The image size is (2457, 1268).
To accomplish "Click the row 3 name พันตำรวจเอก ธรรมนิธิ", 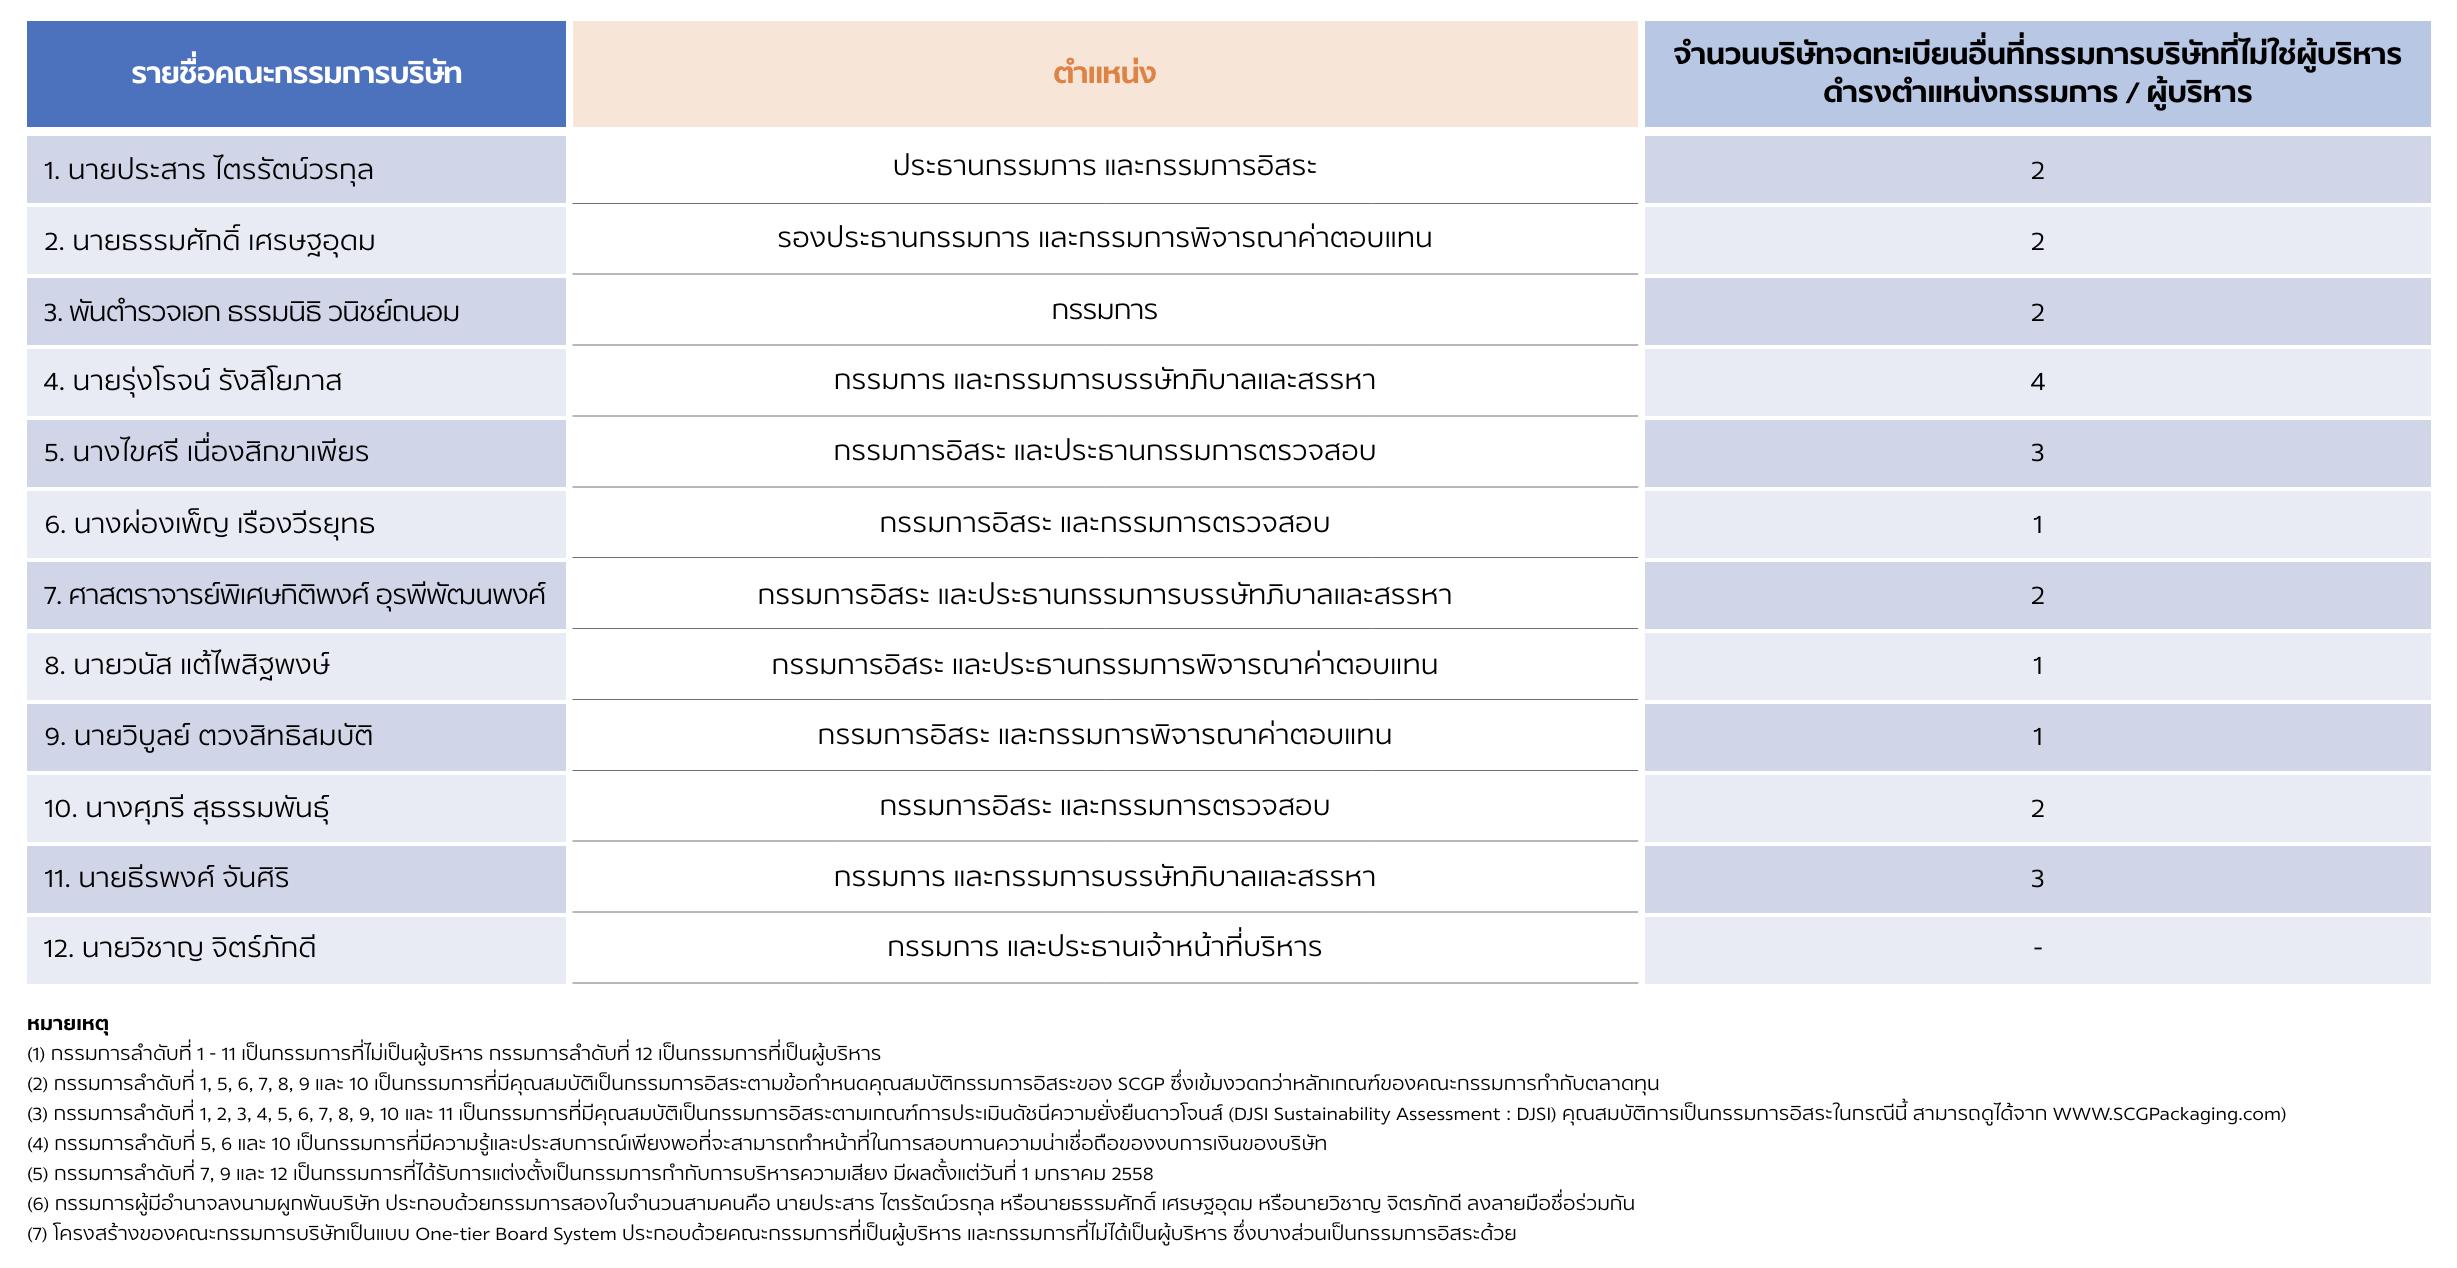I will [x=251, y=312].
